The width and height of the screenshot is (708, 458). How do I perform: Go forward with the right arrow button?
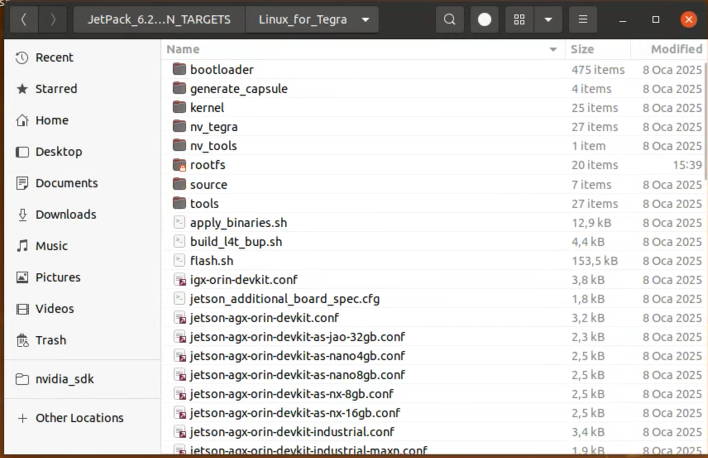(52, 19)
